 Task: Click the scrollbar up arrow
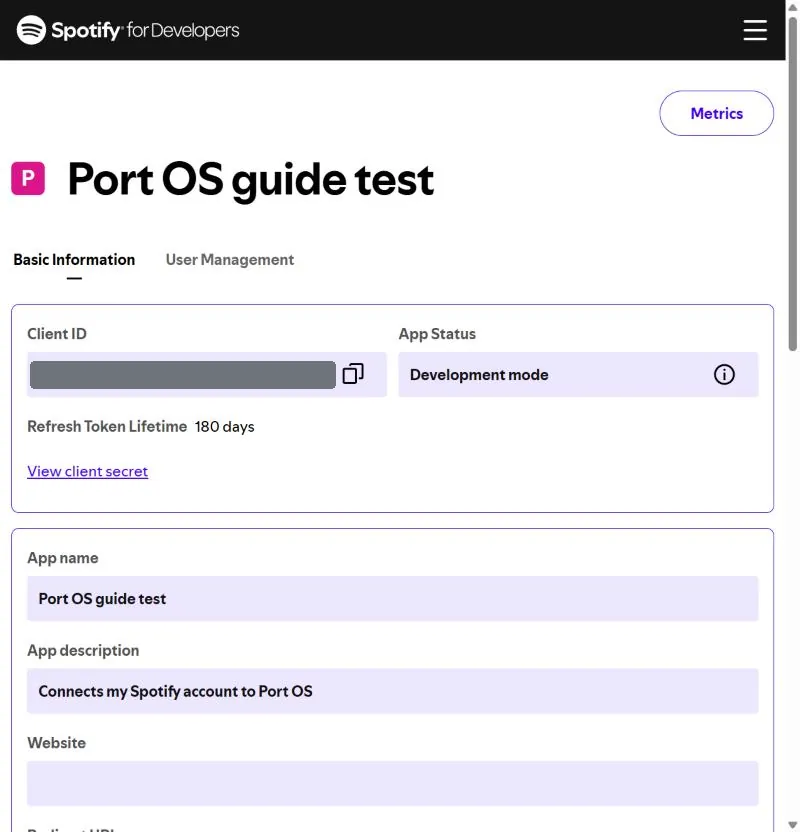[x=793, y=7]
